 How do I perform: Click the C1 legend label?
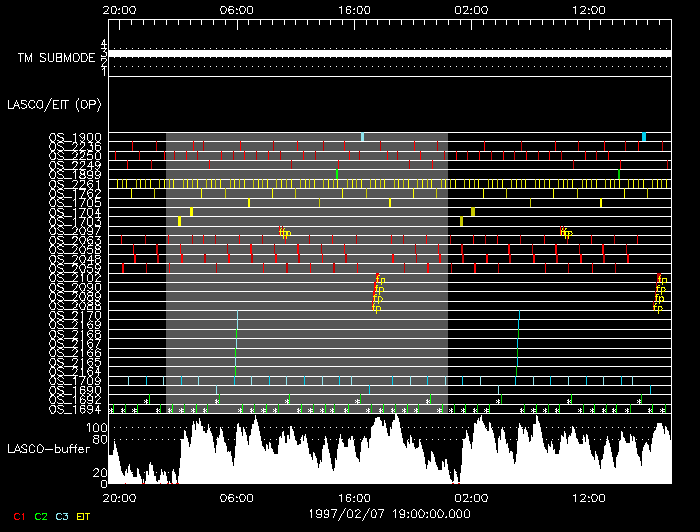pos(18,516)
